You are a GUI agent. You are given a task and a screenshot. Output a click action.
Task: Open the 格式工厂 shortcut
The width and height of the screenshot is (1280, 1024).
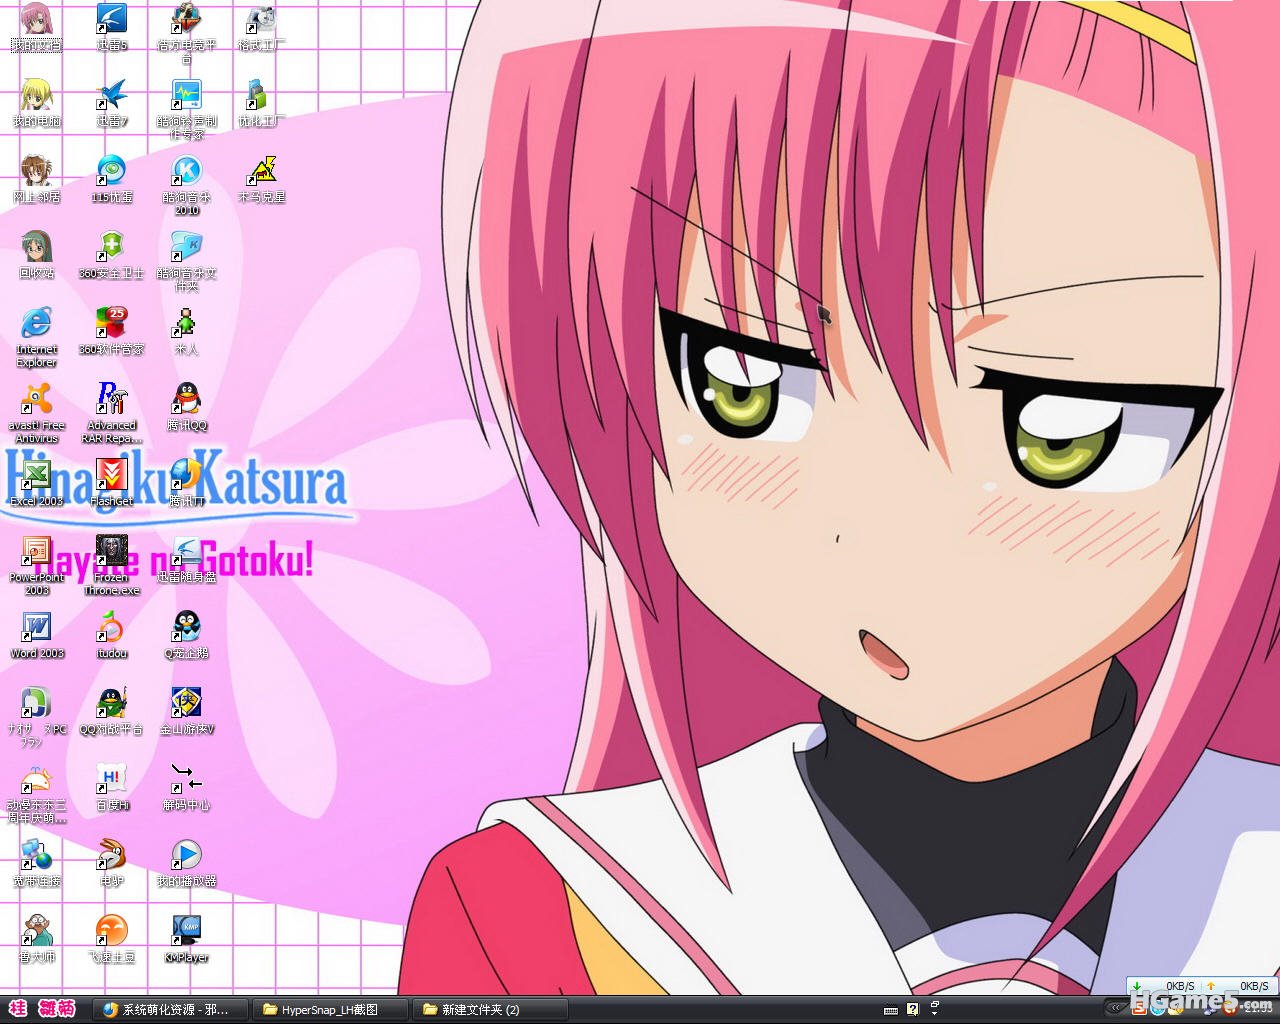click(x=261, y=20)
